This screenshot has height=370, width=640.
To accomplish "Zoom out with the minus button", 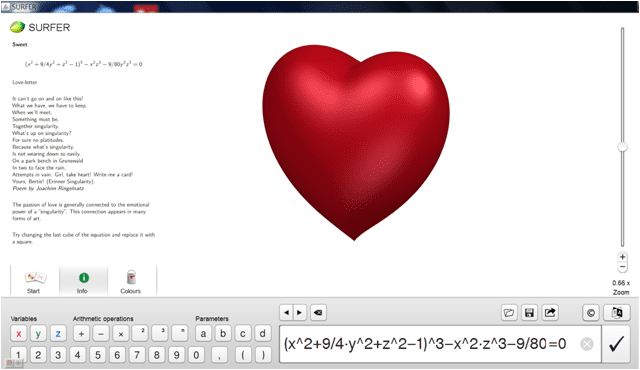I will (x=622, y=267).
